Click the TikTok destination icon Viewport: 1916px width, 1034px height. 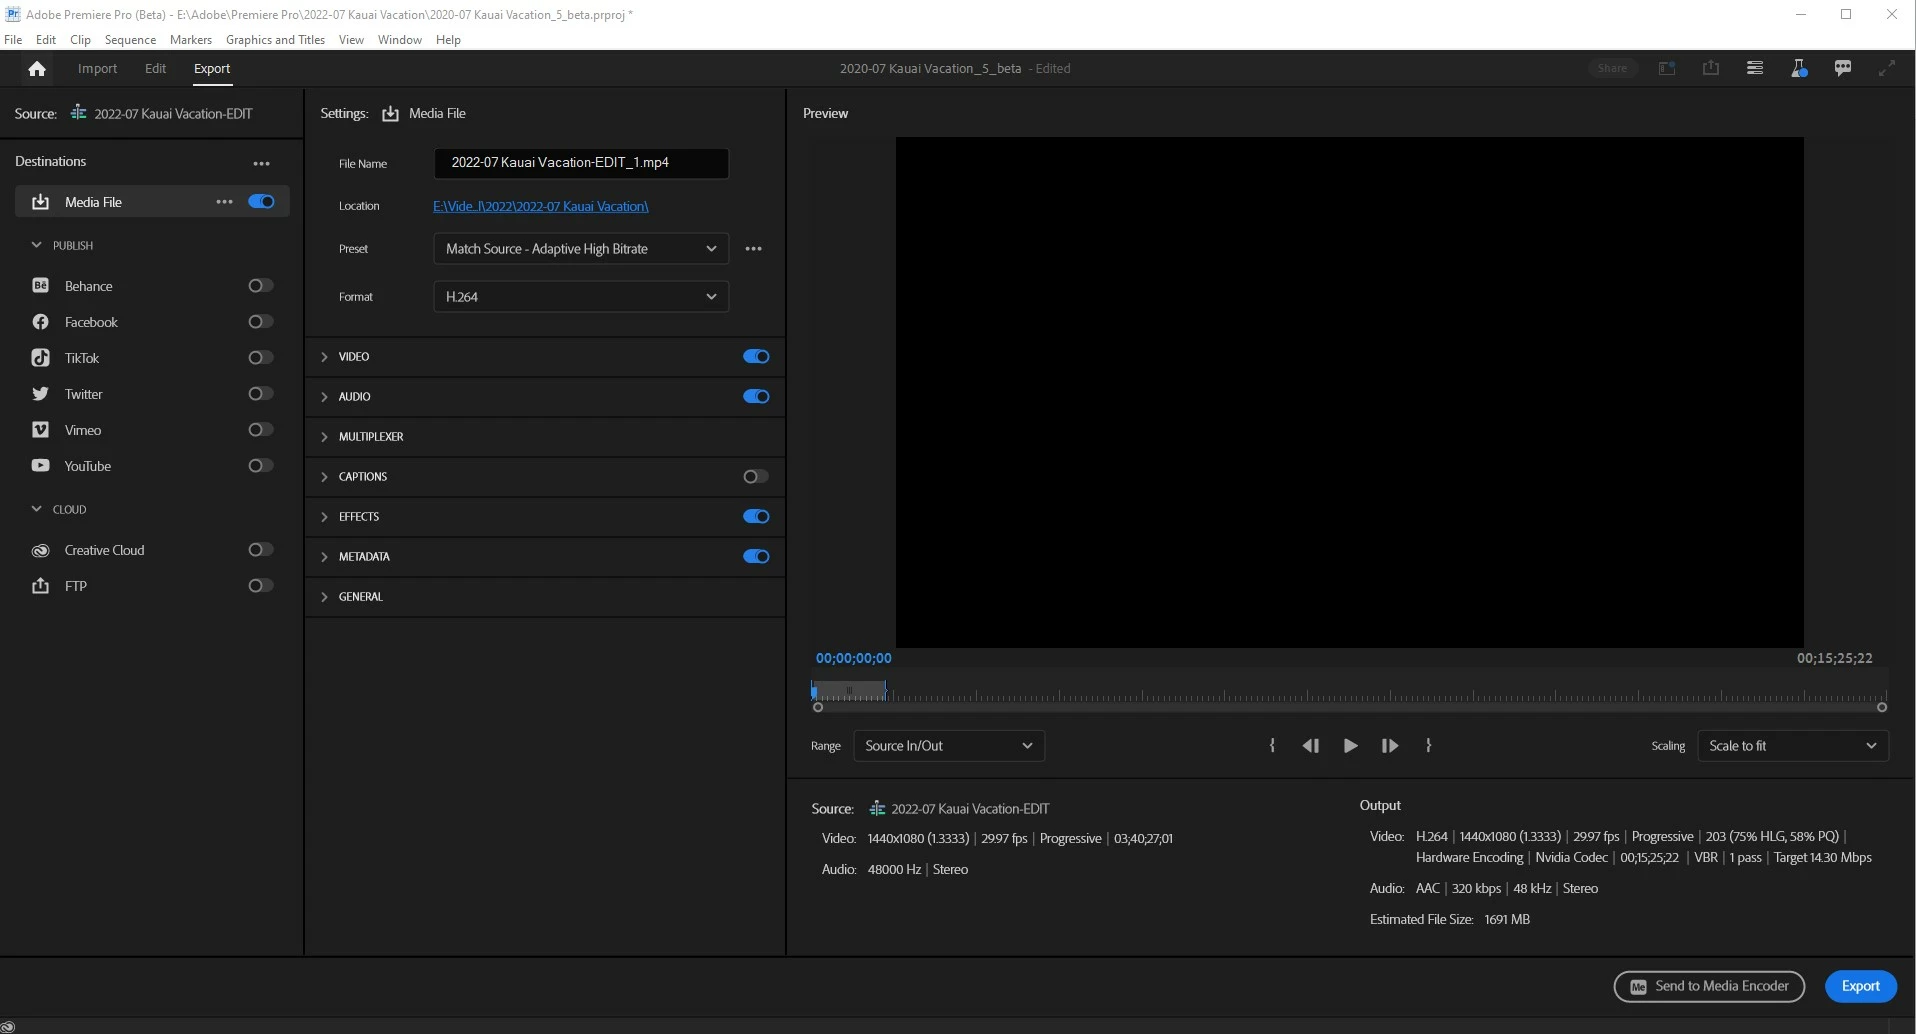[x=40, y=358]
